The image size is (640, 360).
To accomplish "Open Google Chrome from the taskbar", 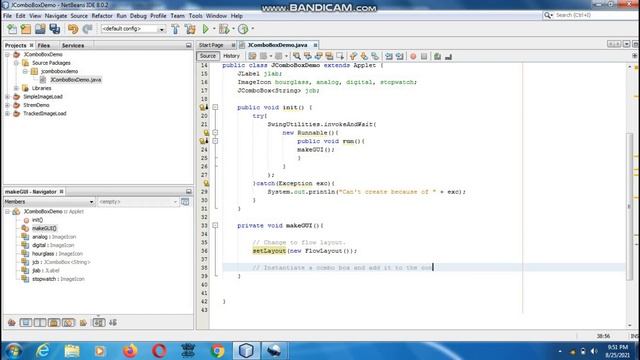I will coord(218,351).
